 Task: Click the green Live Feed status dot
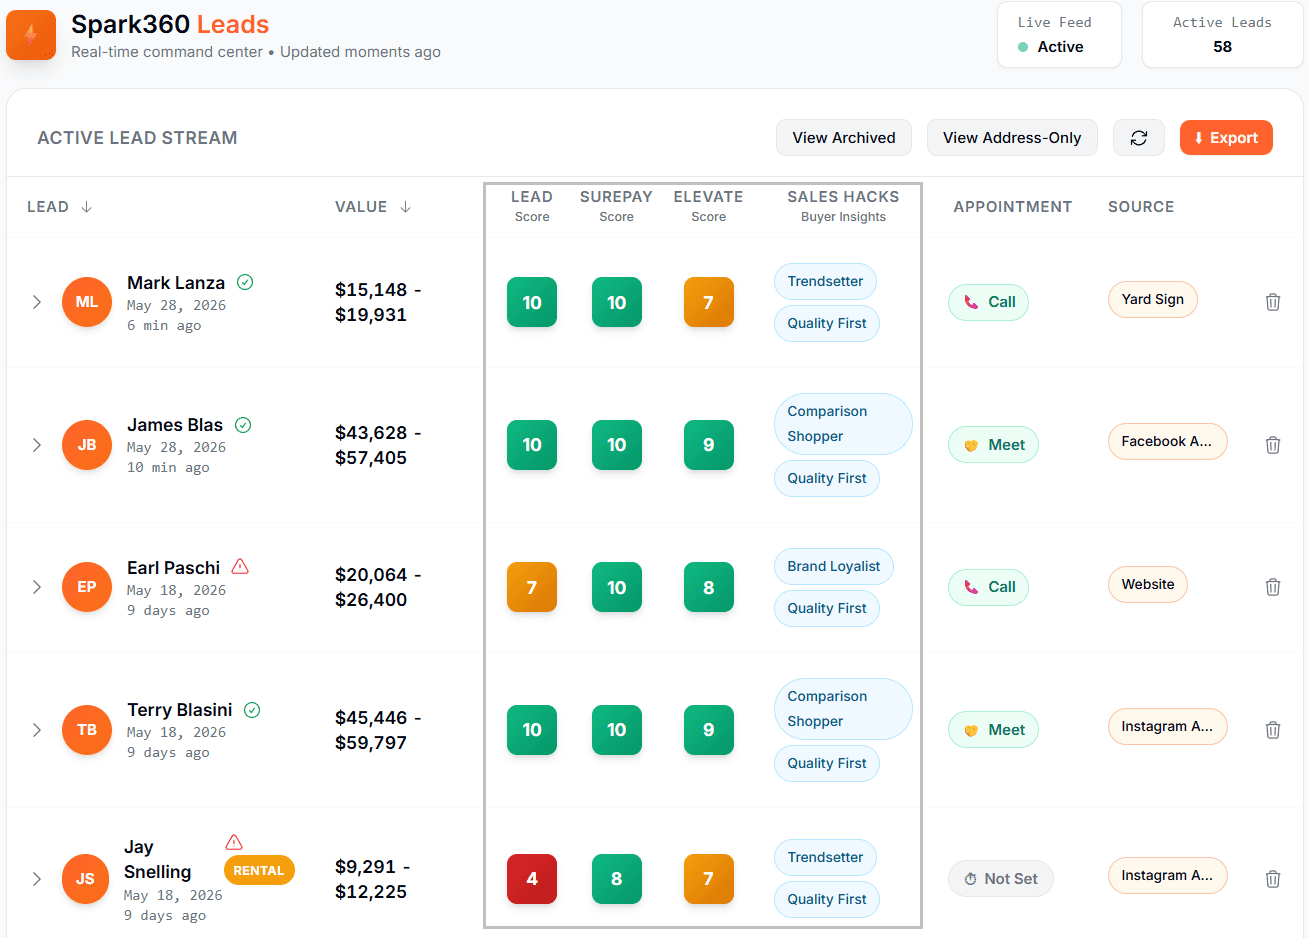[x=1023, y=47]
